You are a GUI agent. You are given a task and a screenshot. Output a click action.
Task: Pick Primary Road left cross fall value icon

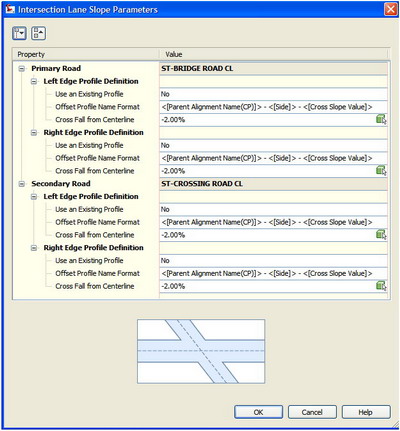[x=381, y=119]
